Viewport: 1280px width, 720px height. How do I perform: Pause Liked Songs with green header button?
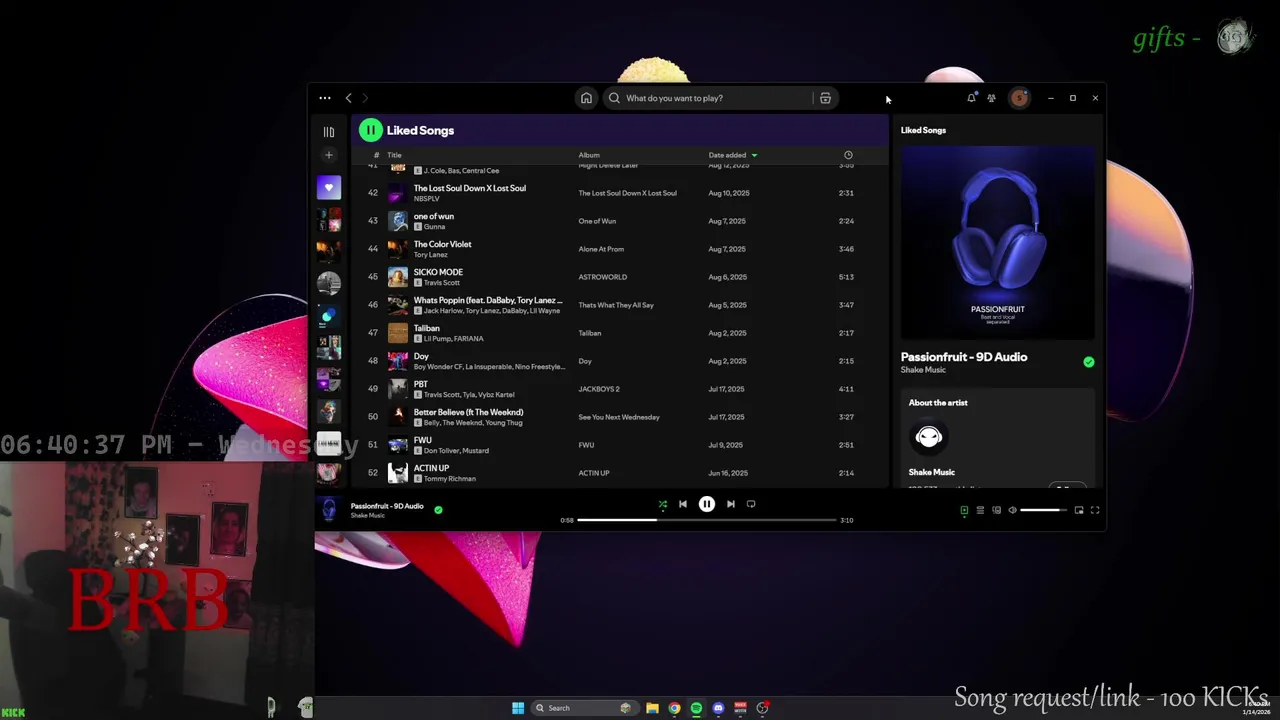pos(371,130)
